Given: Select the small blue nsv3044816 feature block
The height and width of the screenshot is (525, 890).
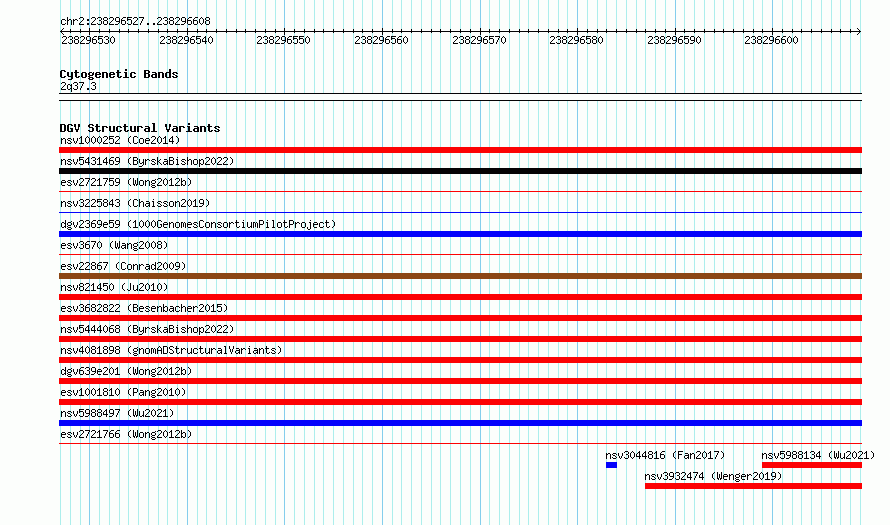Looking at the screenshot, I should (x=611, y=465).
